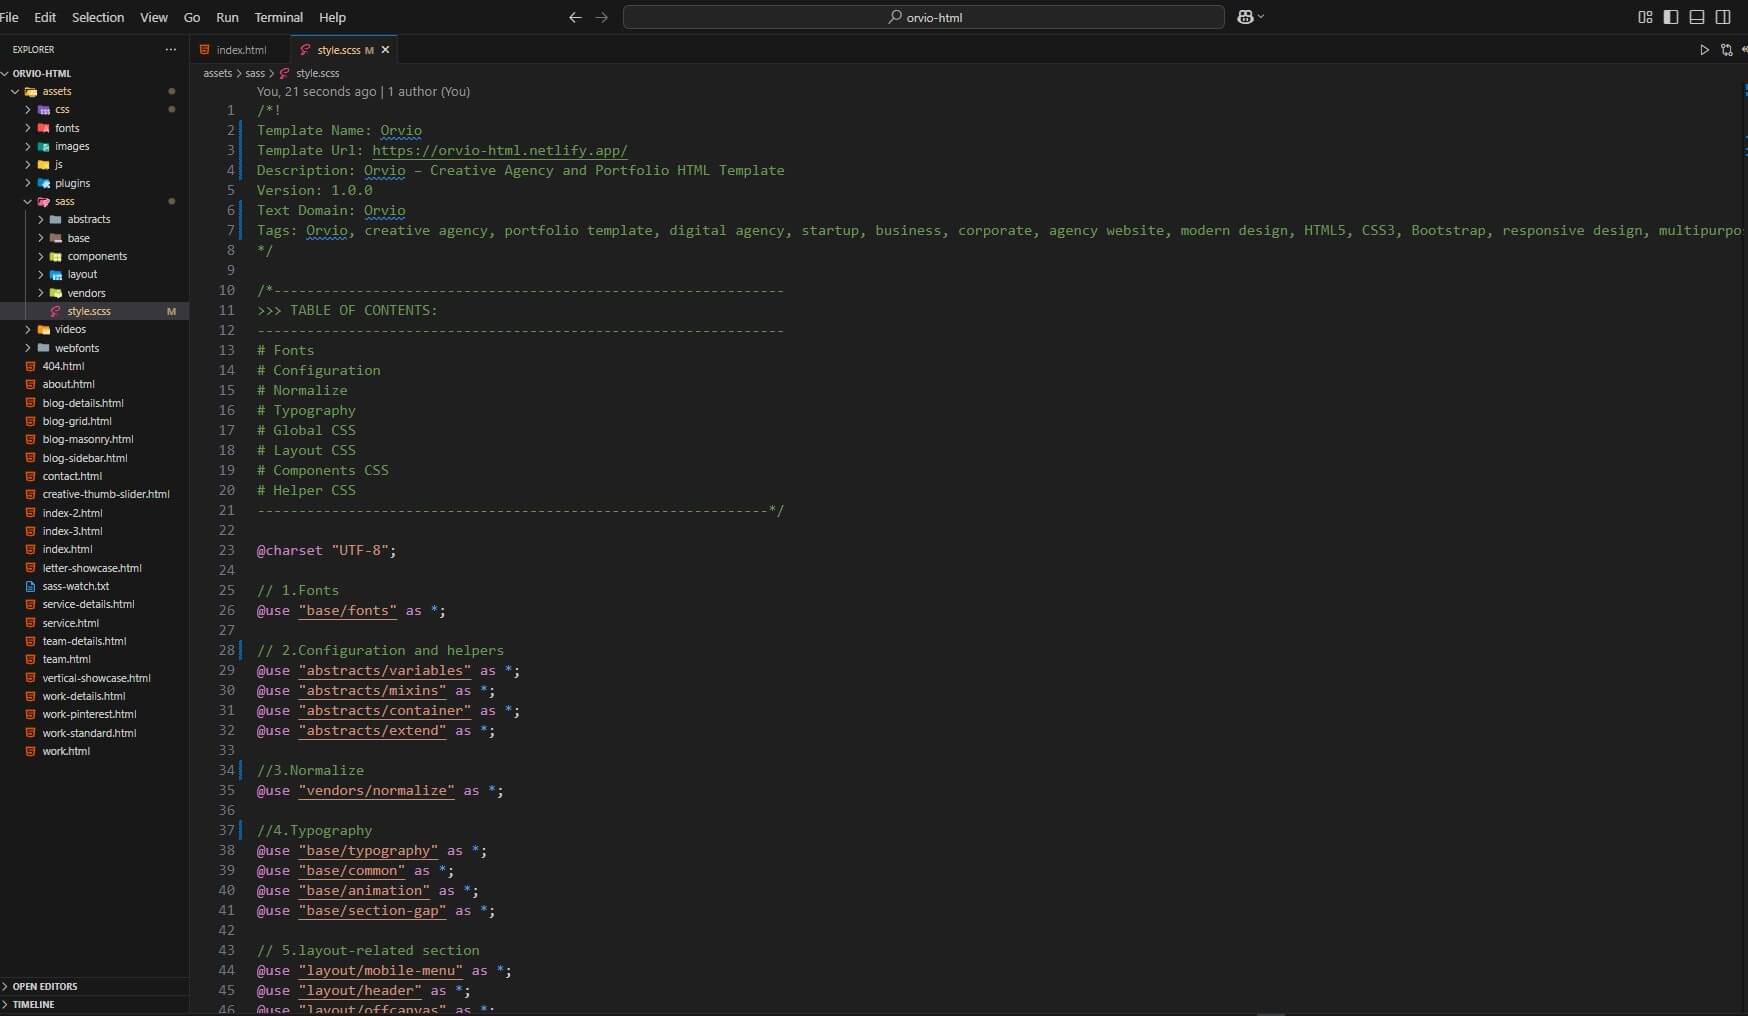The width and height of the screenshot is (1748, 1016).
Task: Open sass-watch.txt file icon
Action: pos(31,586)
